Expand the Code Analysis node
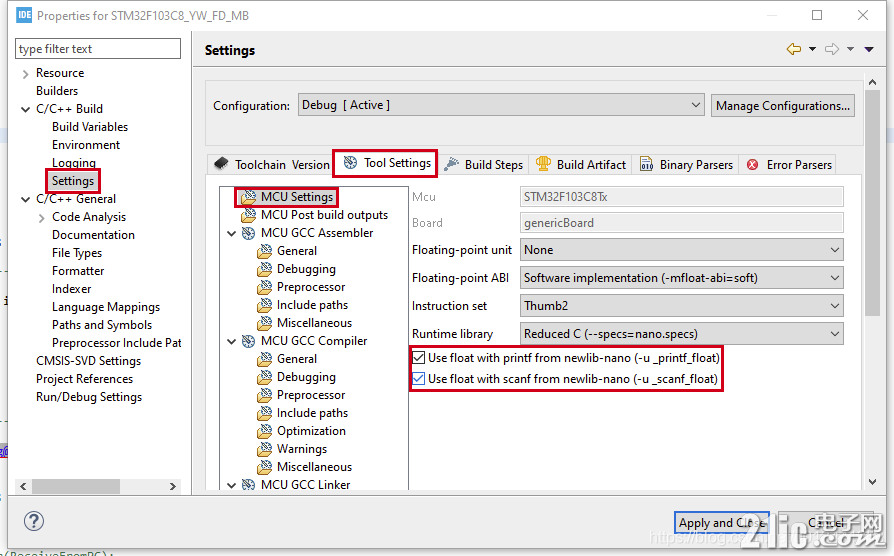Image resolution: width=894 pixels, height=556 pixels. tap(41, 218)
